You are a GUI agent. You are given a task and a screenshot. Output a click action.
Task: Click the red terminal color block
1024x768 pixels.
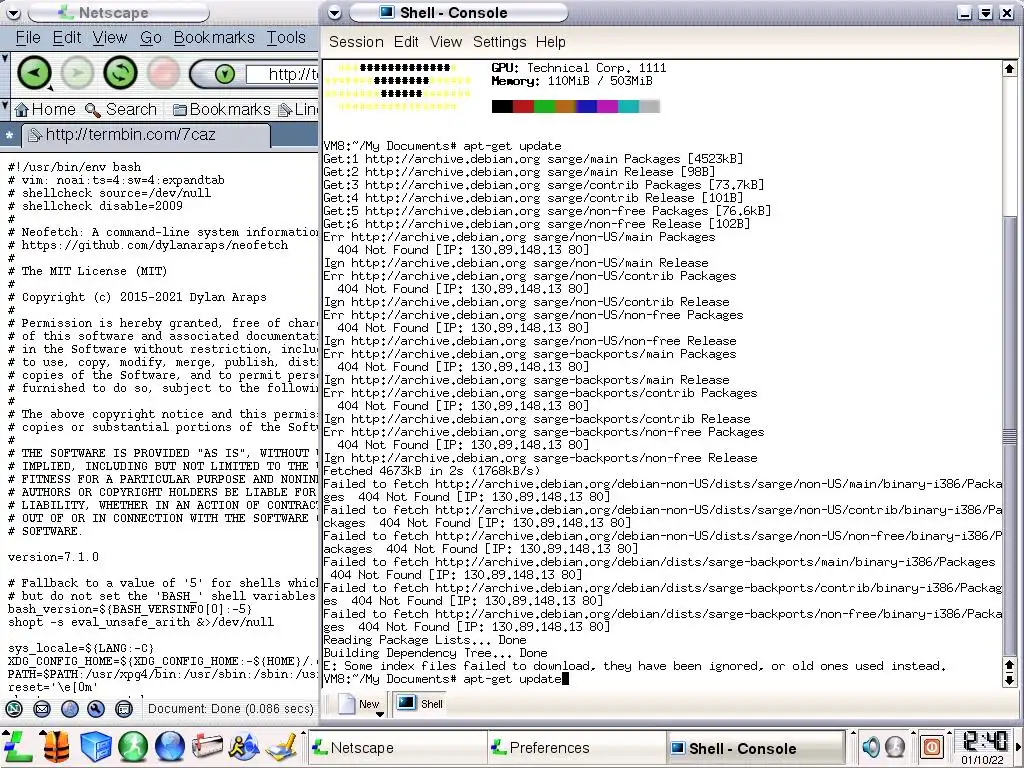click(523, 106)
